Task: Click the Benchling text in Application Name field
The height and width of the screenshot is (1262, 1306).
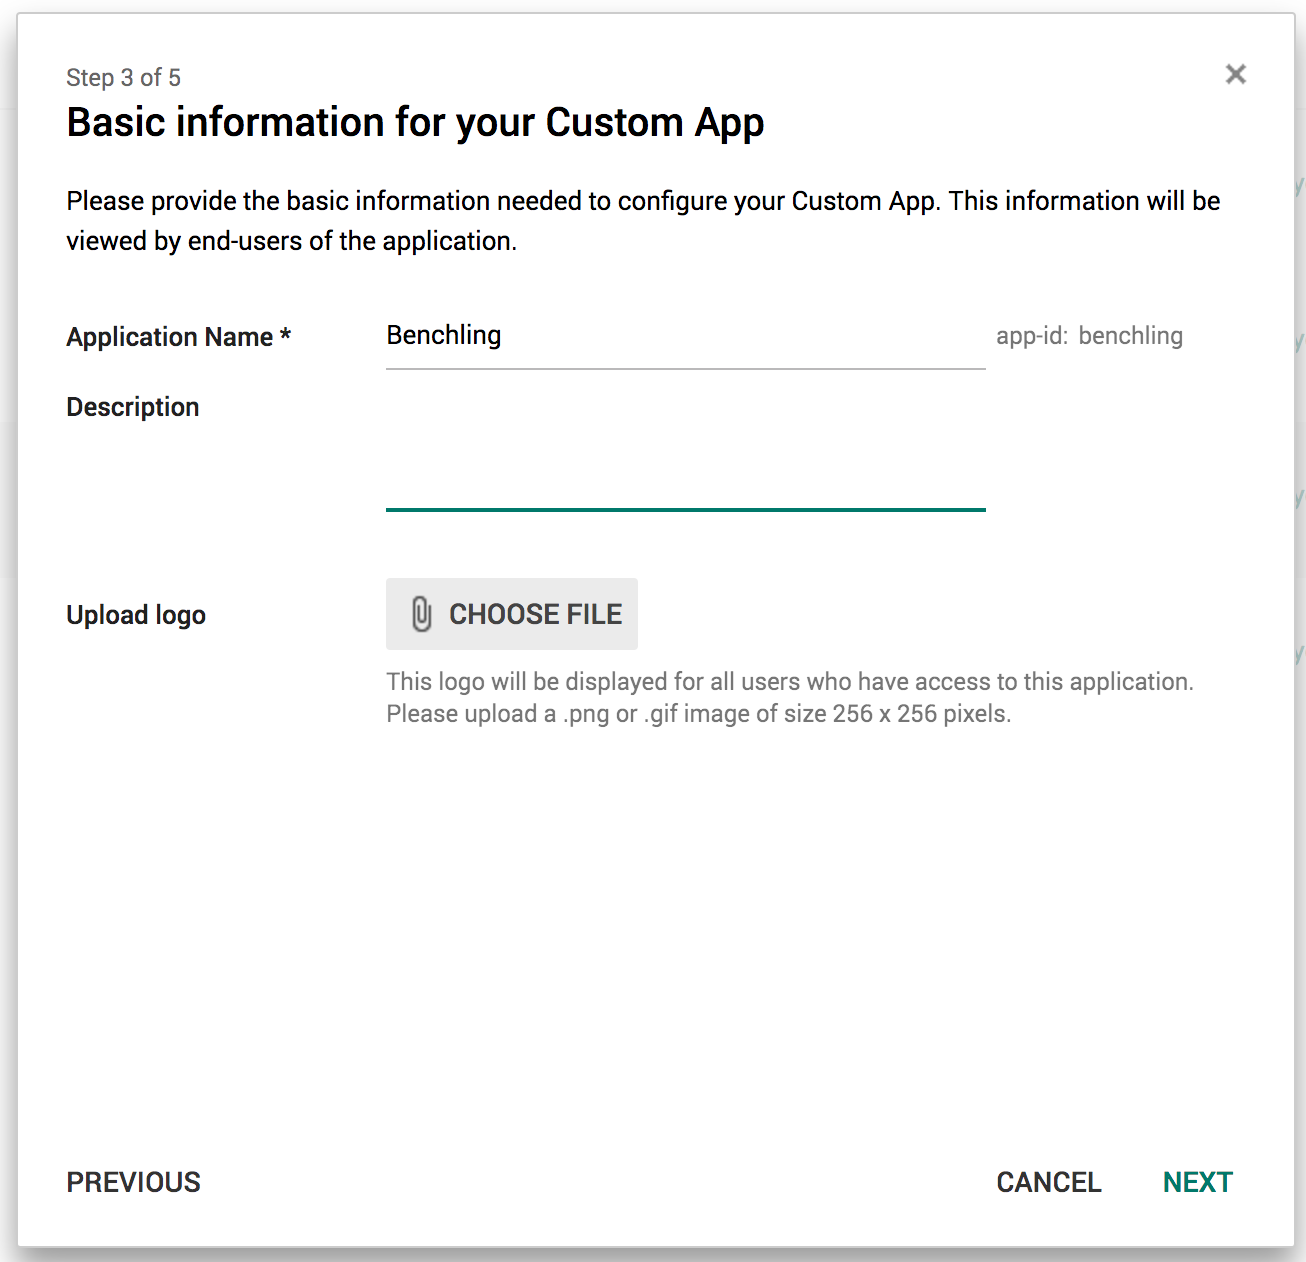Action: (444, 336)
